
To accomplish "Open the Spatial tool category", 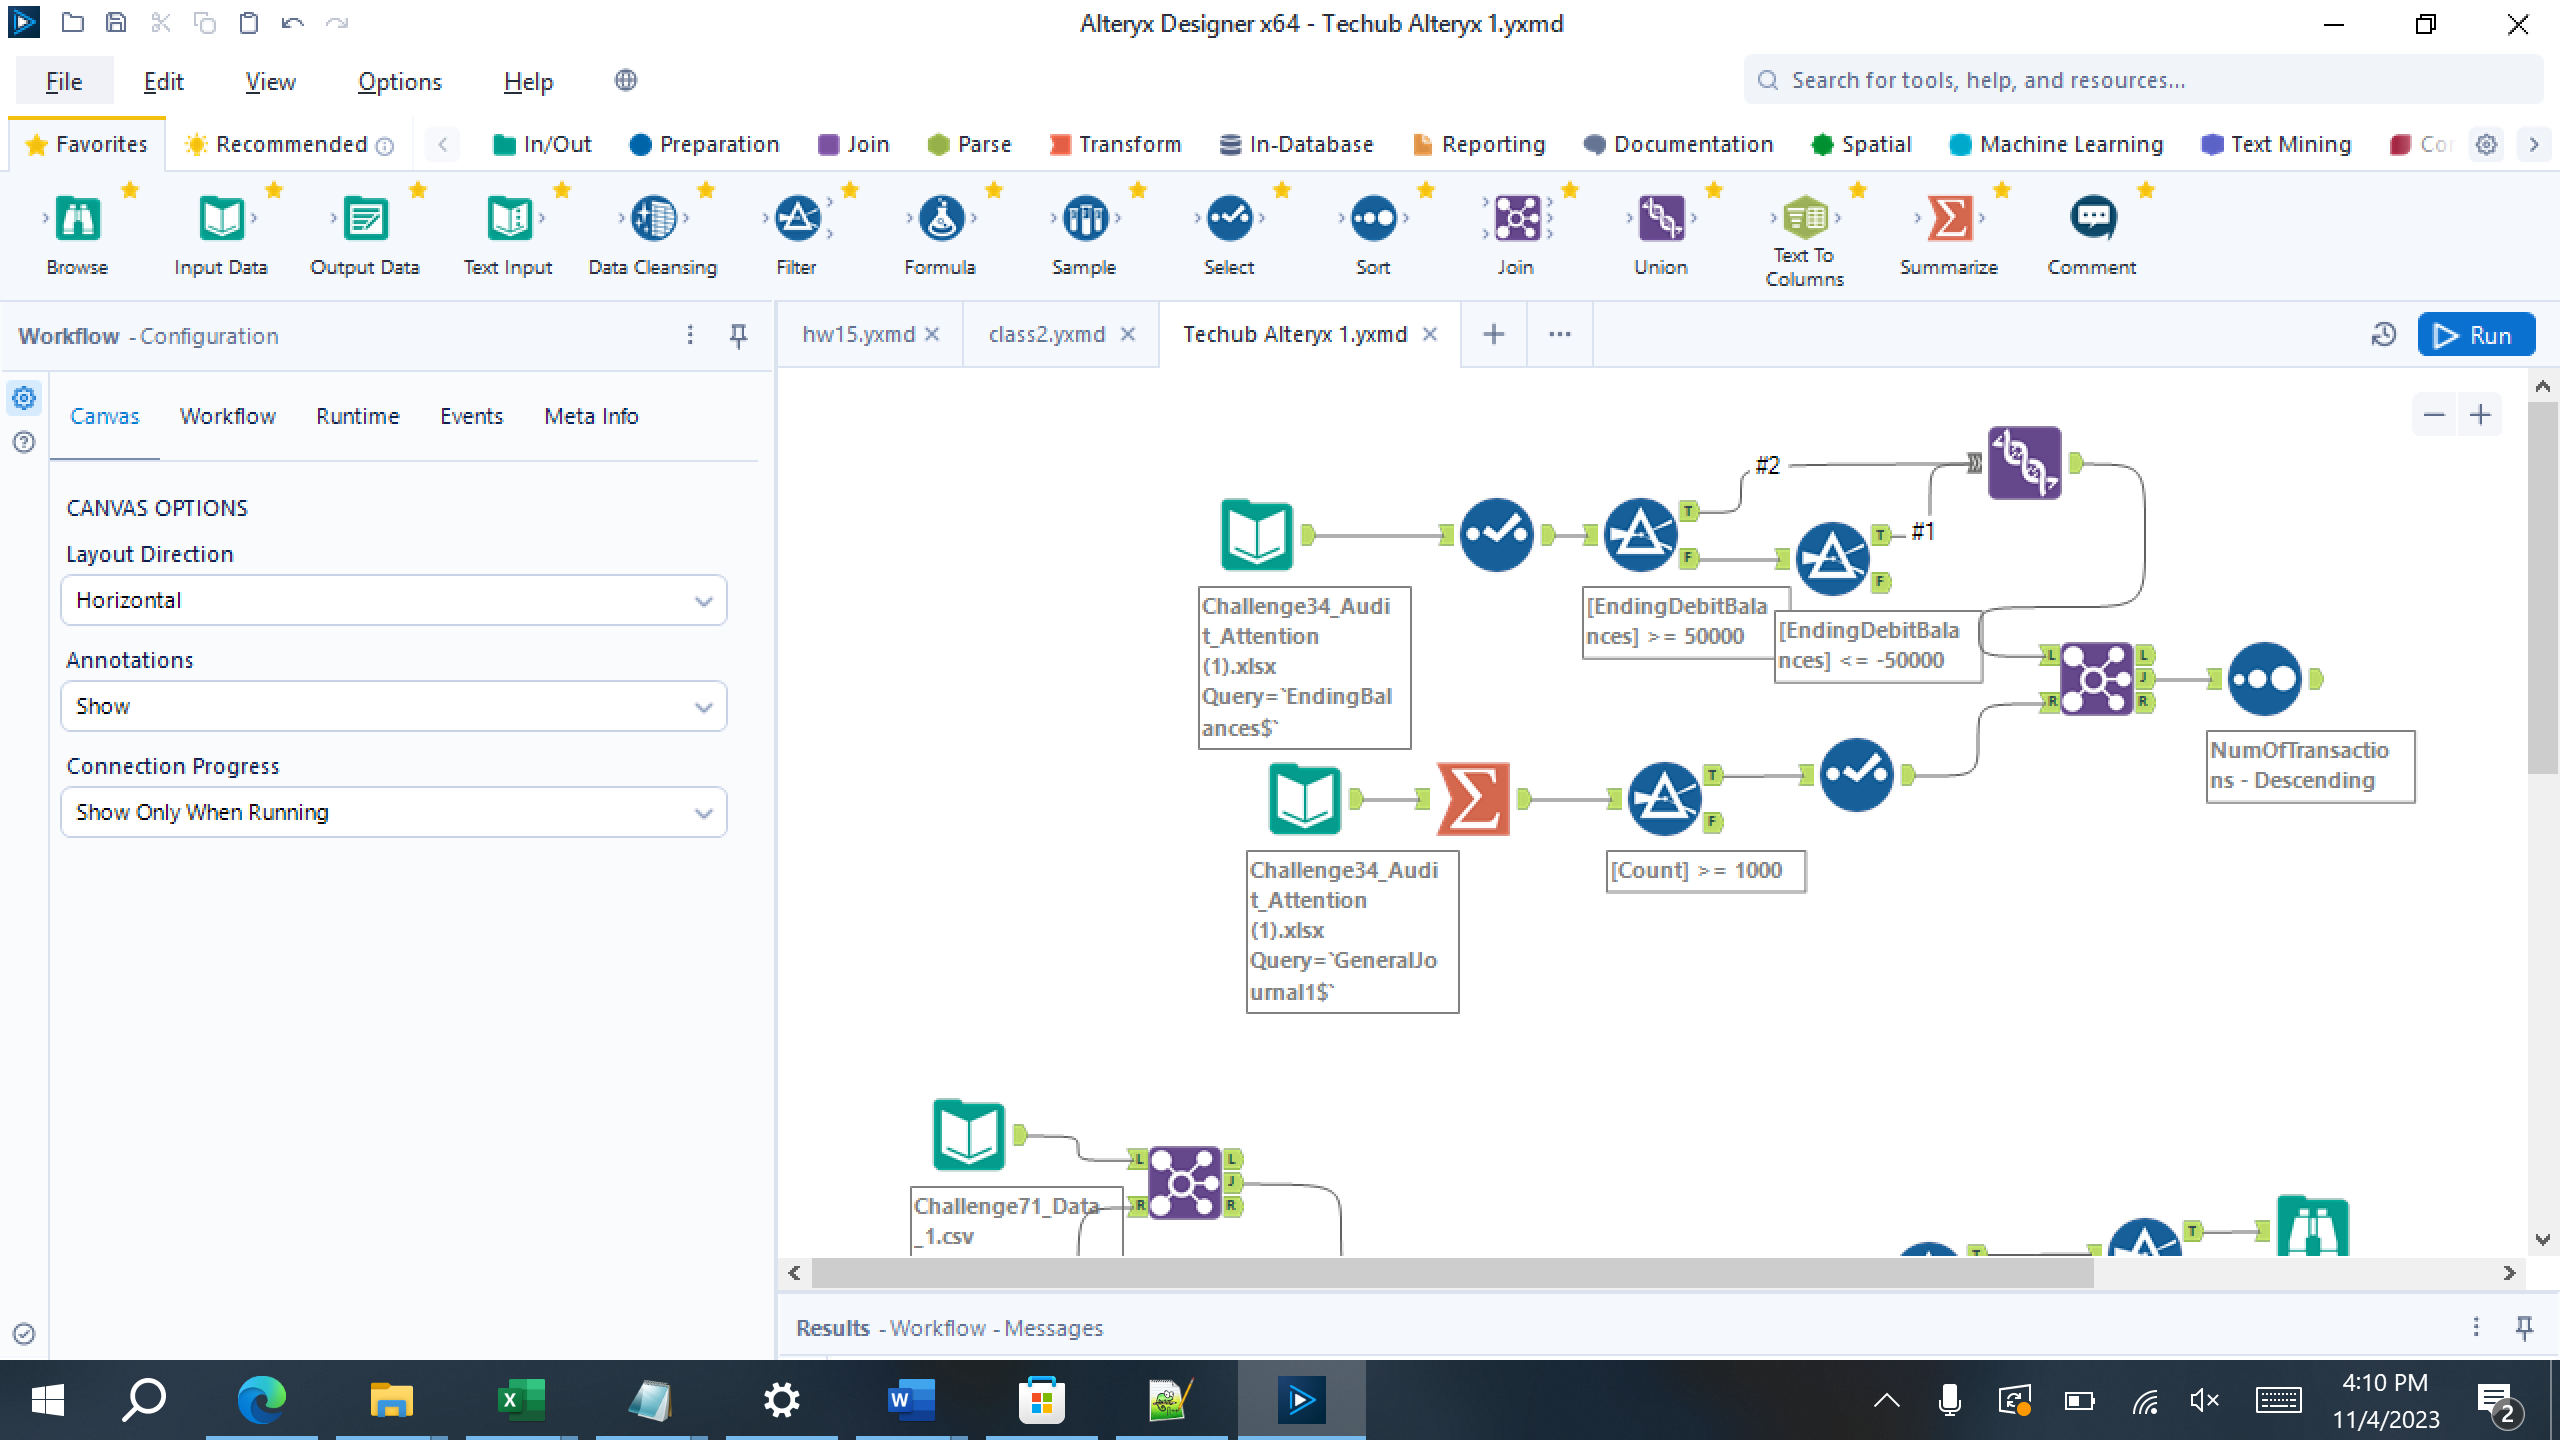I will coord(1862,144).
